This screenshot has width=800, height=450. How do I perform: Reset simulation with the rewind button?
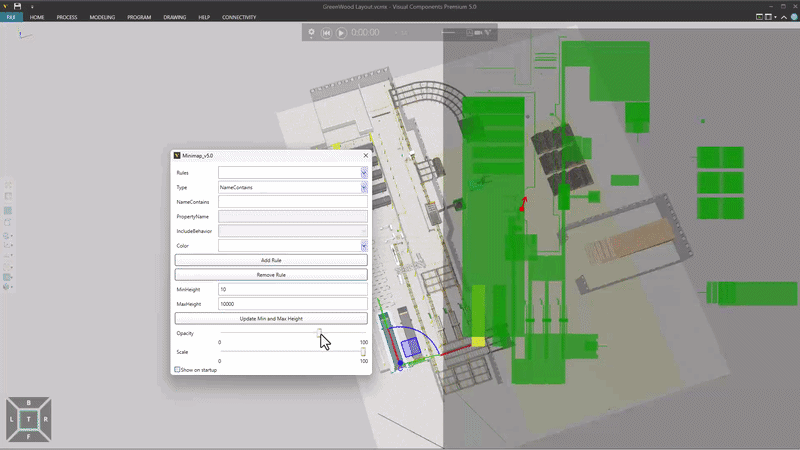[x=326, y=33]
